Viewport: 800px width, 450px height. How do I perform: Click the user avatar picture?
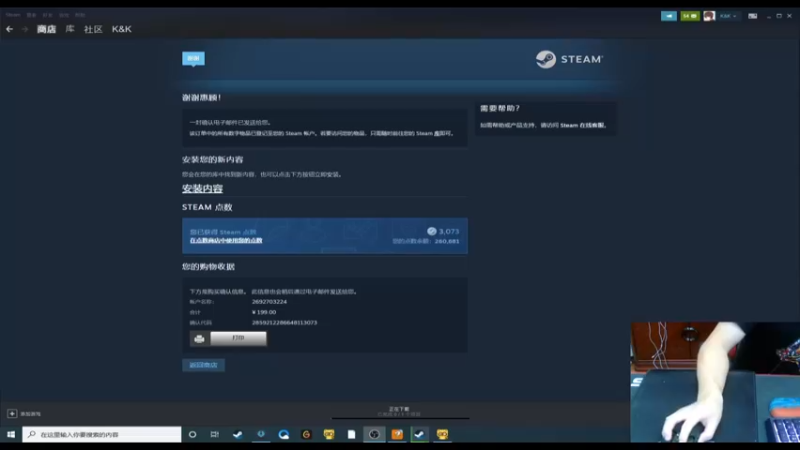tap(709, 16)
